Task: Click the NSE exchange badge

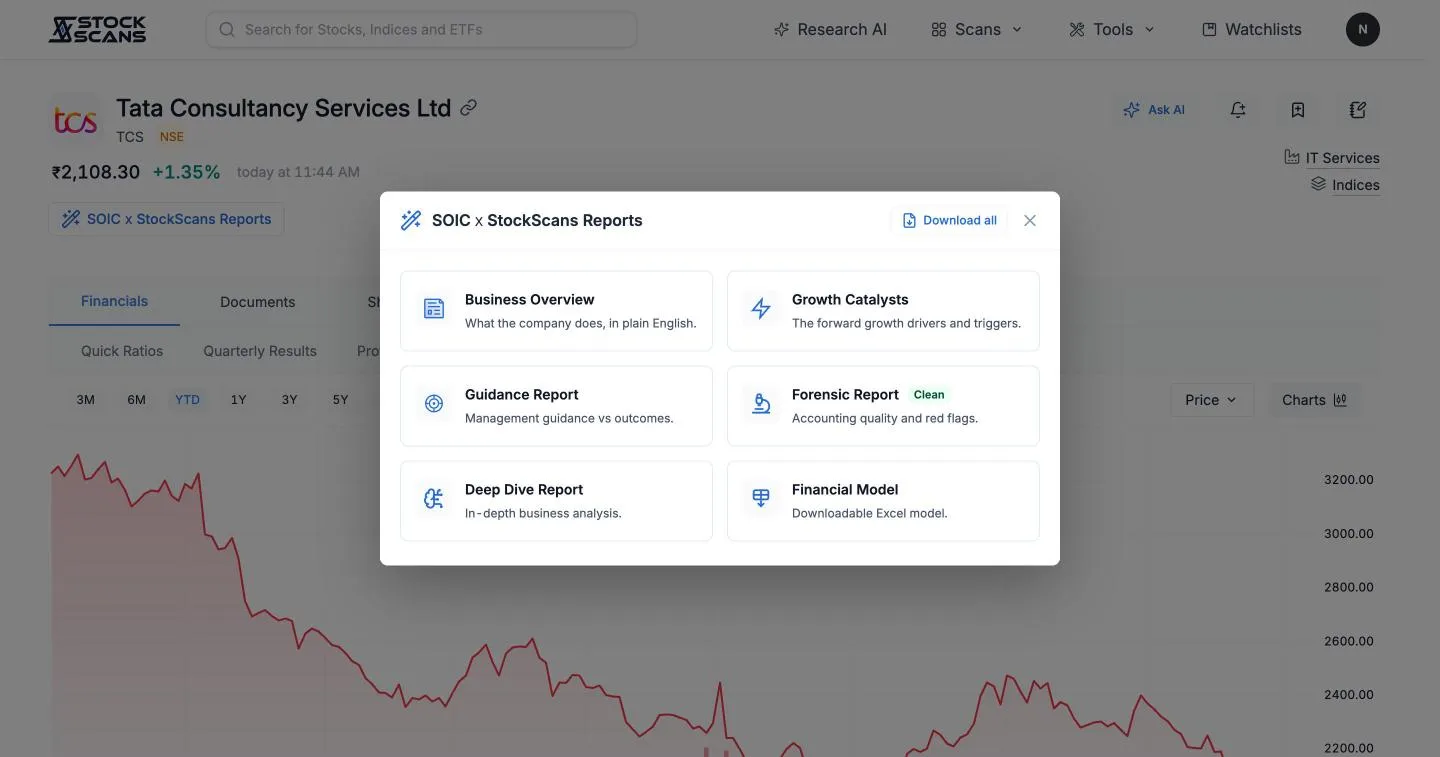Action: 172,137
